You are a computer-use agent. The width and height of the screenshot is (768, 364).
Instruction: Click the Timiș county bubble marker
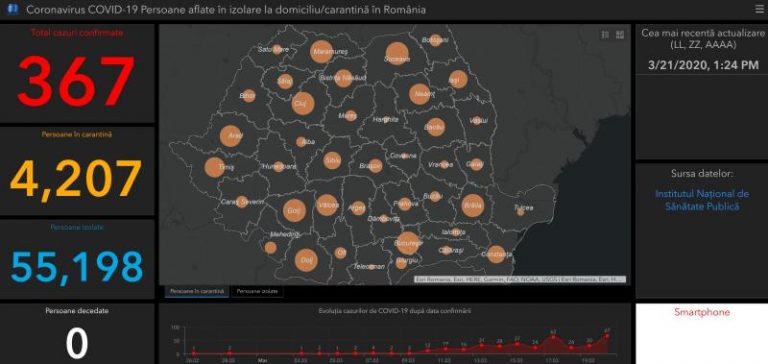pyautogui.click(x=214, y=167)
